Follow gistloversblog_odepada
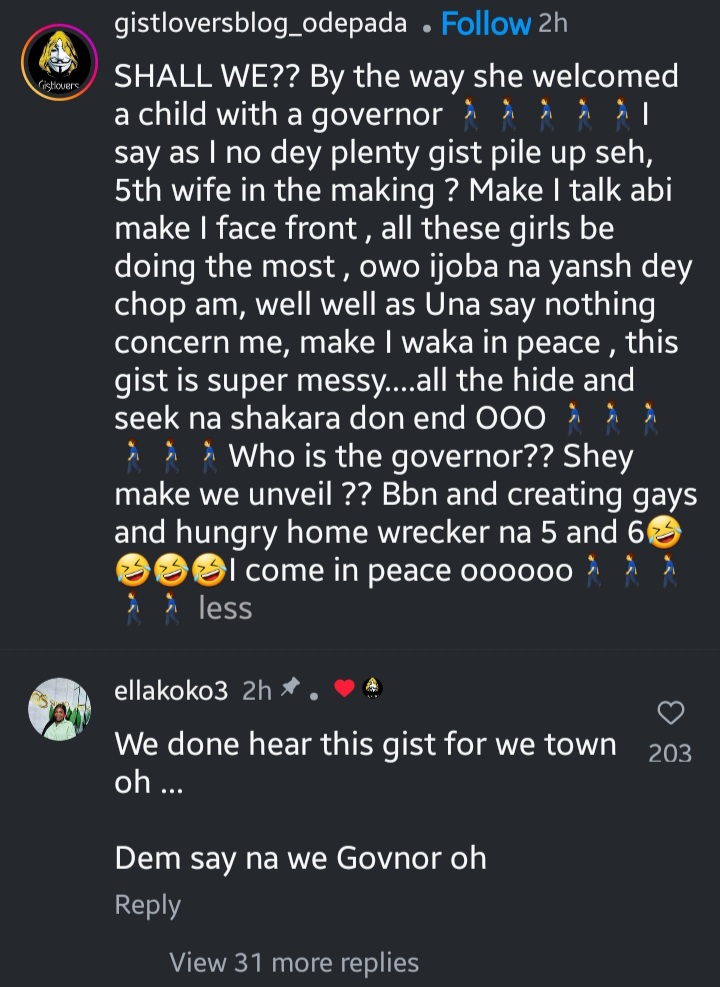This screenshot has width=720, height=987. coord(485,24)
